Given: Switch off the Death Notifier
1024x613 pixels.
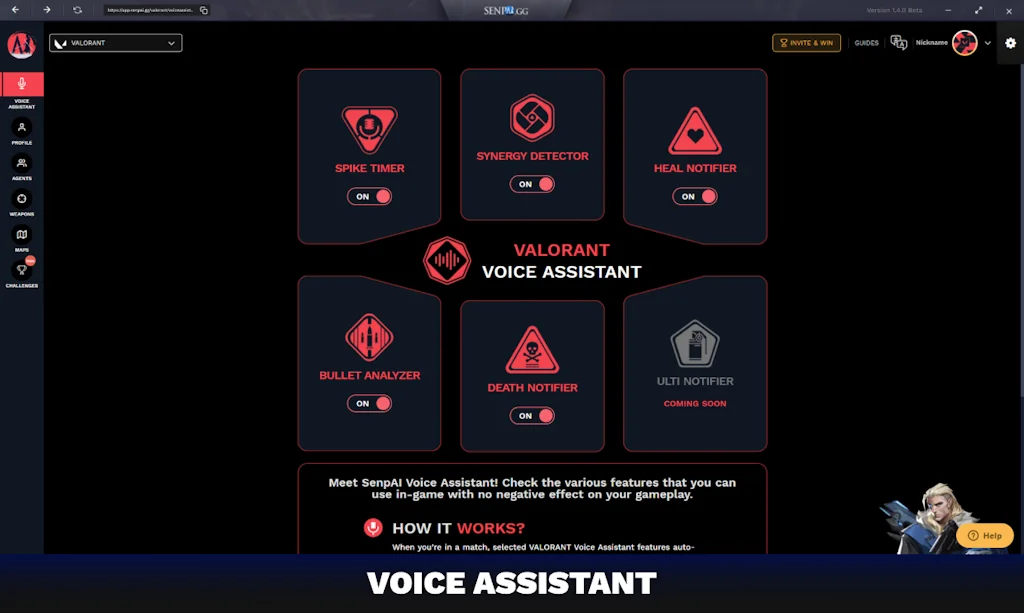Looking at the screenshot, I should pos(532,415).
